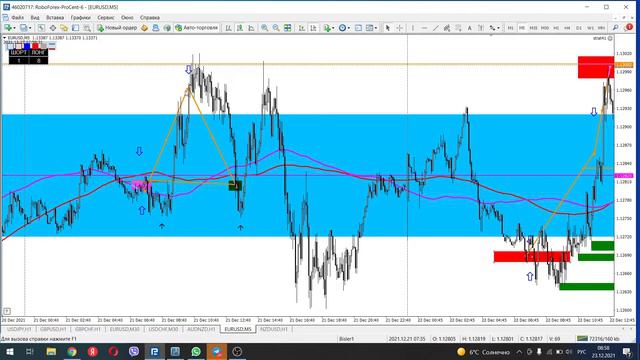Viewport: 640px width, 360px height.
Task: Toggle the Авто-торговля button
Action: coord(197,28)
